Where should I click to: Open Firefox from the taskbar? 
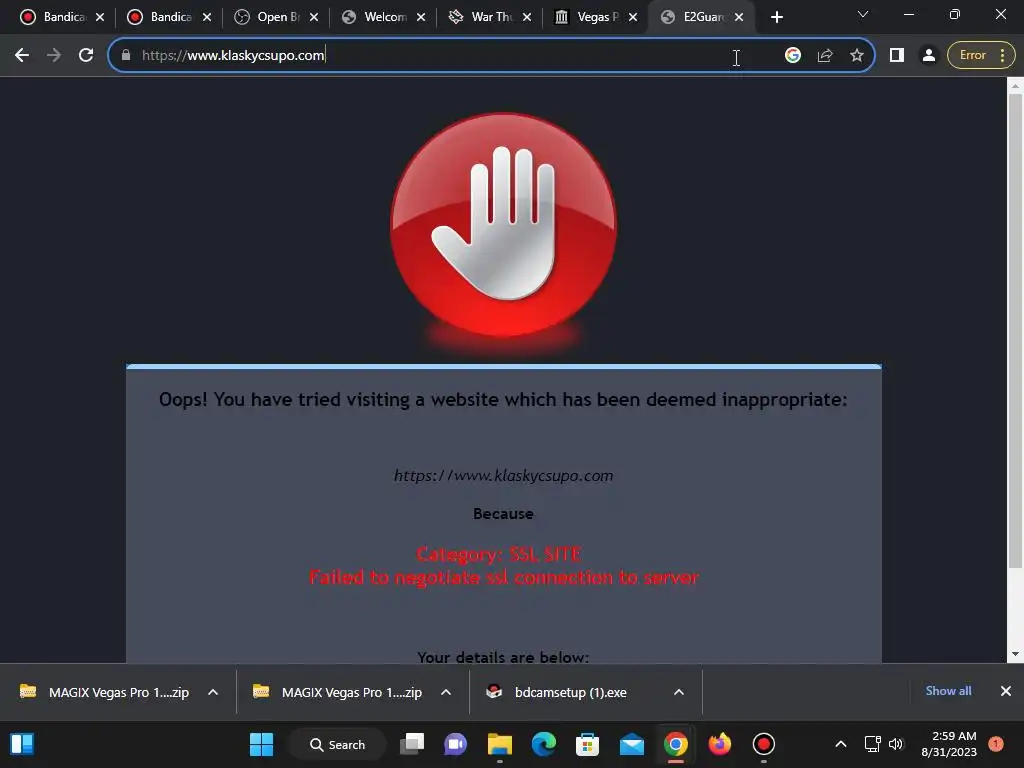[x=720, y=744]
